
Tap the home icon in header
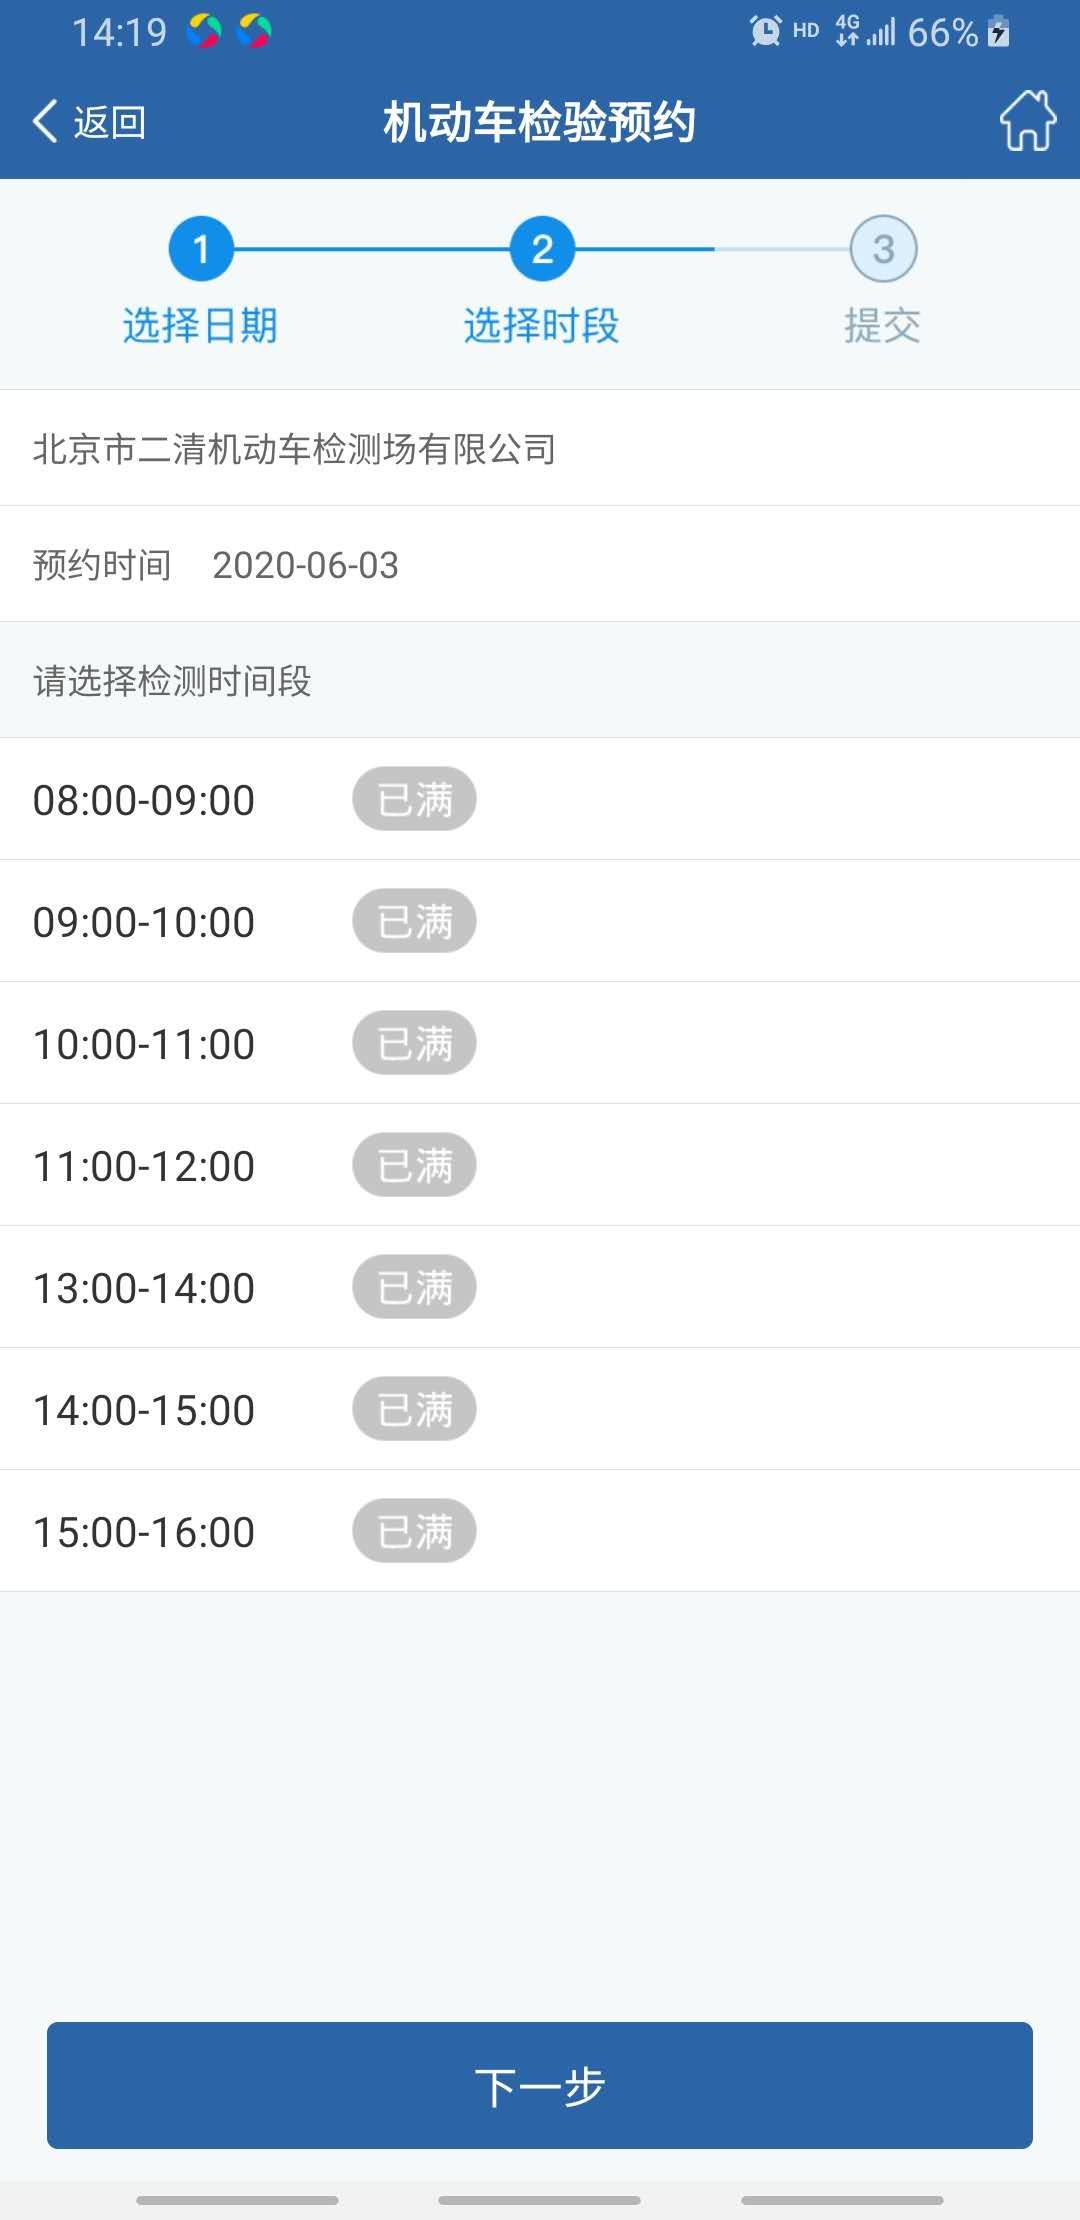1027,121
